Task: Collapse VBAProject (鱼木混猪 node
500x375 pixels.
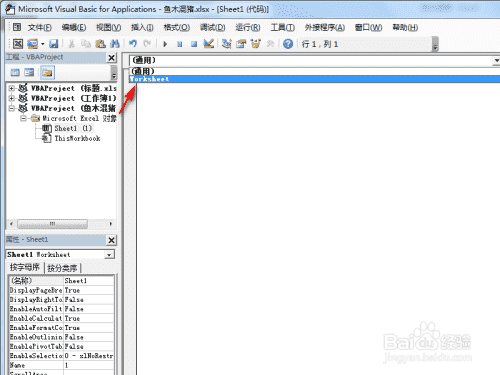Action: pyautogui.click(x=12, y=108)
